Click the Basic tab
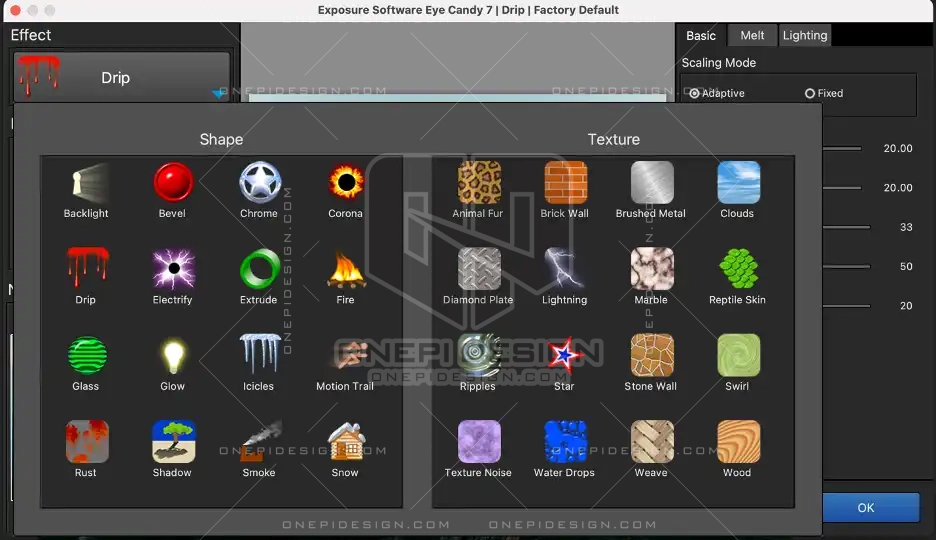Viewport: 936px width, 540px height. click(x=701, y=35)
